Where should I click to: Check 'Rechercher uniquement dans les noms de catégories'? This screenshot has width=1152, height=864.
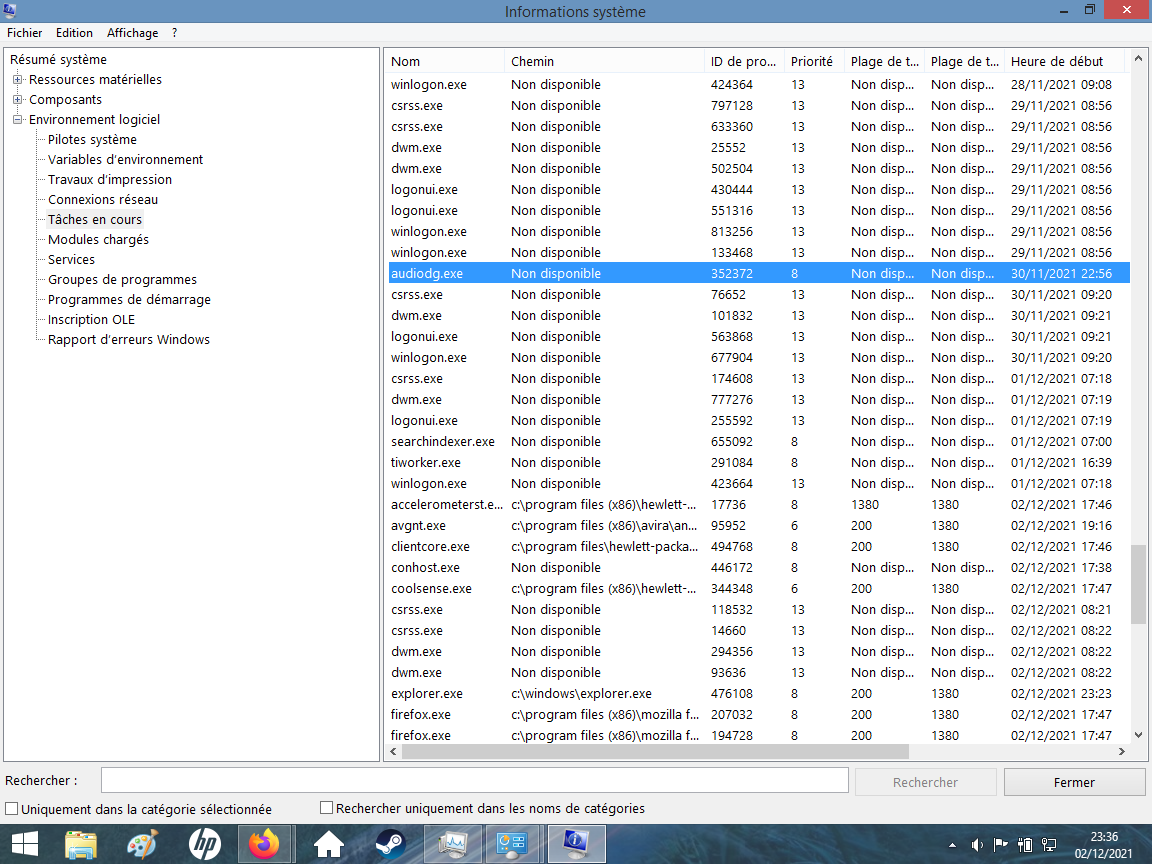pos(326,808)
